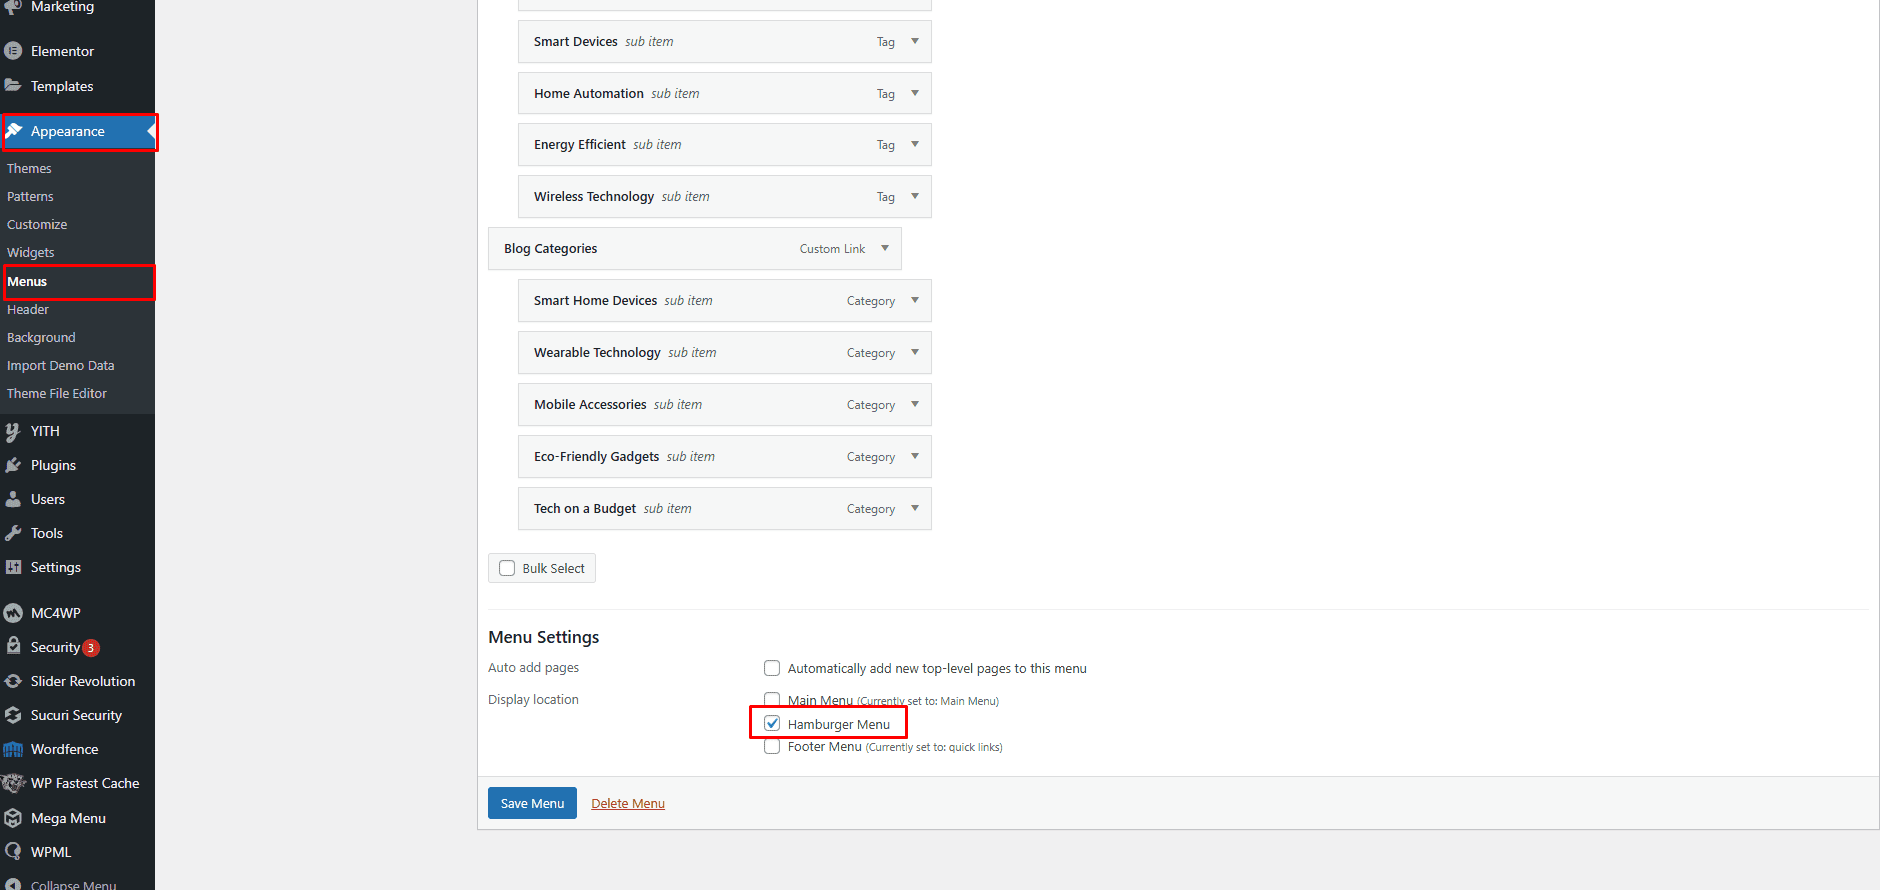Click the Slider Revolution icon
This screenshot has width=1880, height=890.
13,681
